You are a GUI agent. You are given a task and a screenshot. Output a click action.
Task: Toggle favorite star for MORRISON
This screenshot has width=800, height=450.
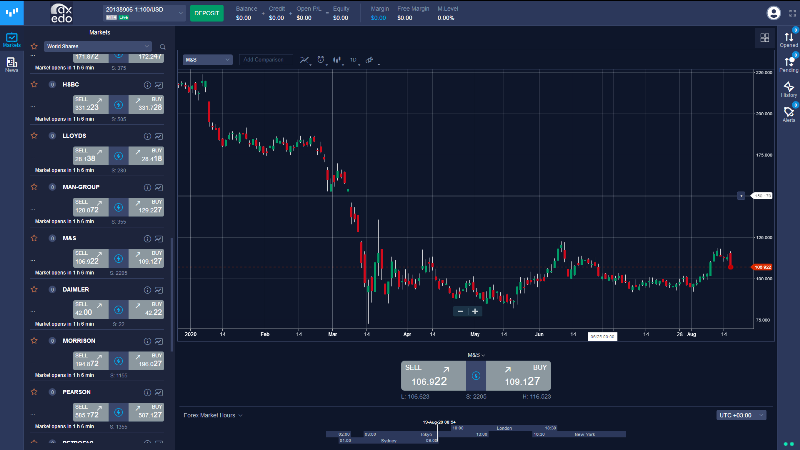[34, 341]
